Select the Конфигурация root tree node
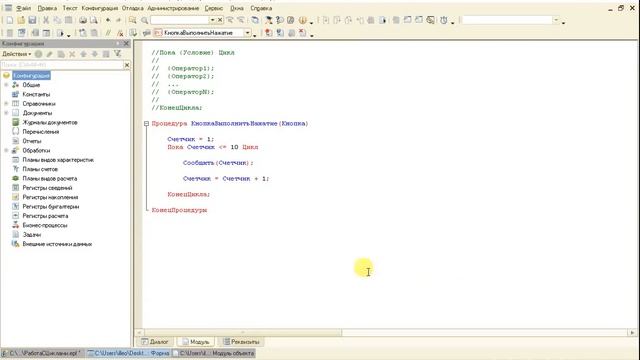640x360 pixels. tap(31, 76)
